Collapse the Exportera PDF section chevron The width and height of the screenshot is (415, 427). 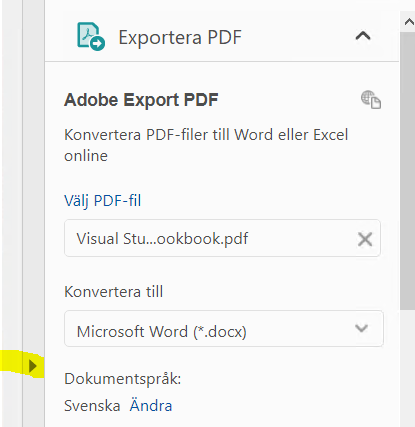(x=363, y=35)
